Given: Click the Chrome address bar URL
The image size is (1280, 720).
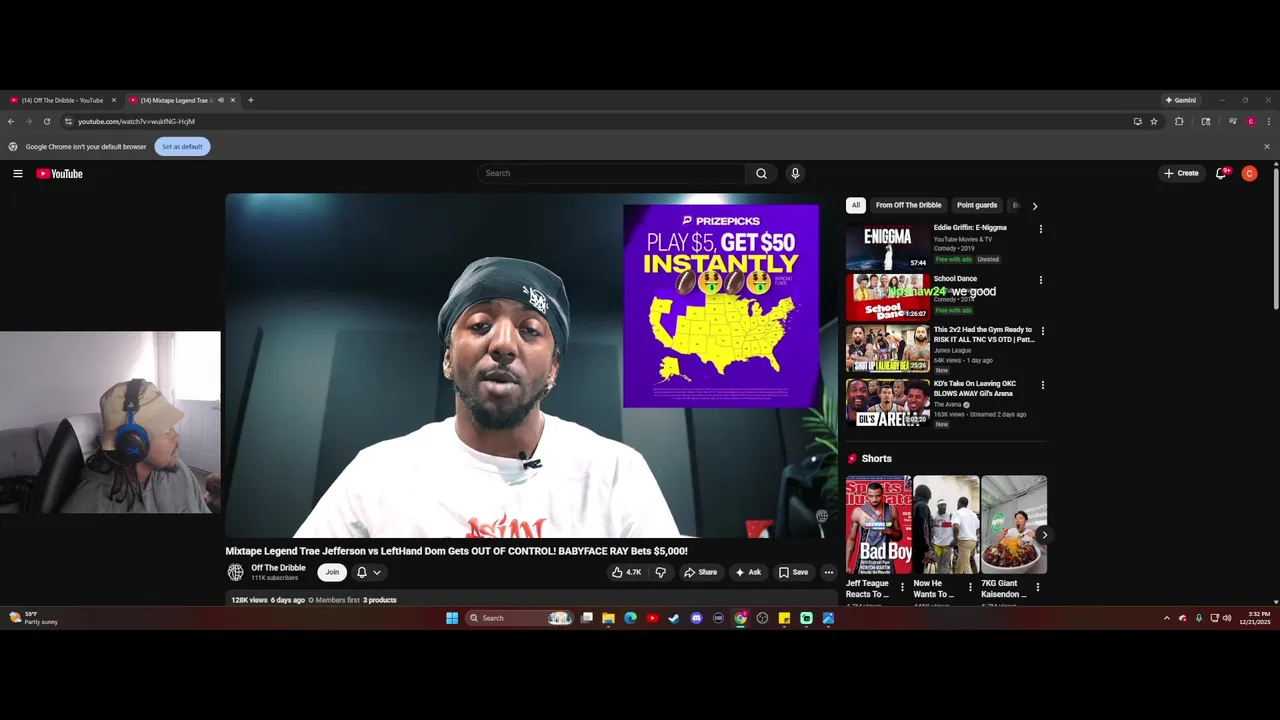Looking at the screenshot, I should [x=136, y=121].
